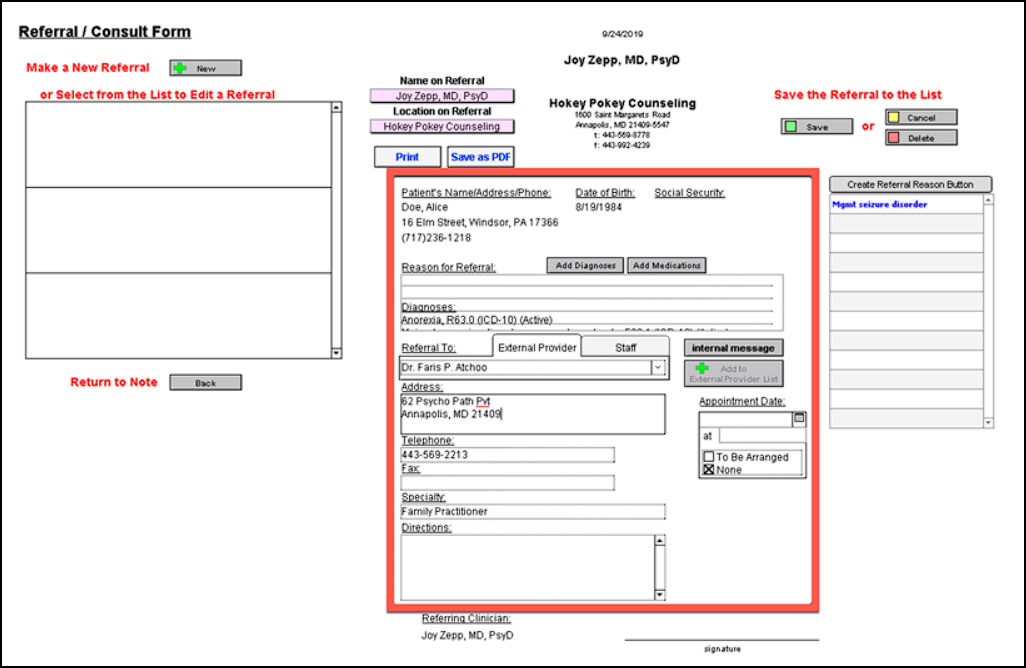Viewport: 1026px width, 668px height.
Task: Click Add to External Provider List
Action: [733, 373]
